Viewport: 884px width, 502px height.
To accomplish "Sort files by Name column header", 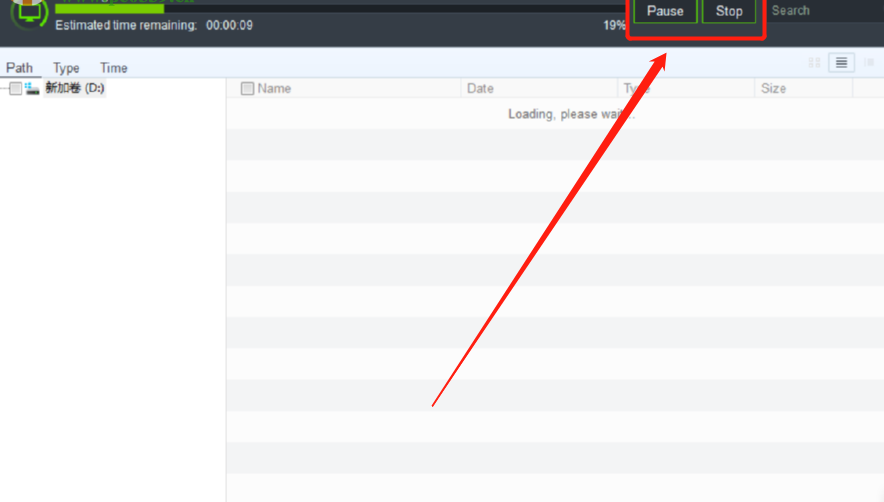I will point(274,88).
